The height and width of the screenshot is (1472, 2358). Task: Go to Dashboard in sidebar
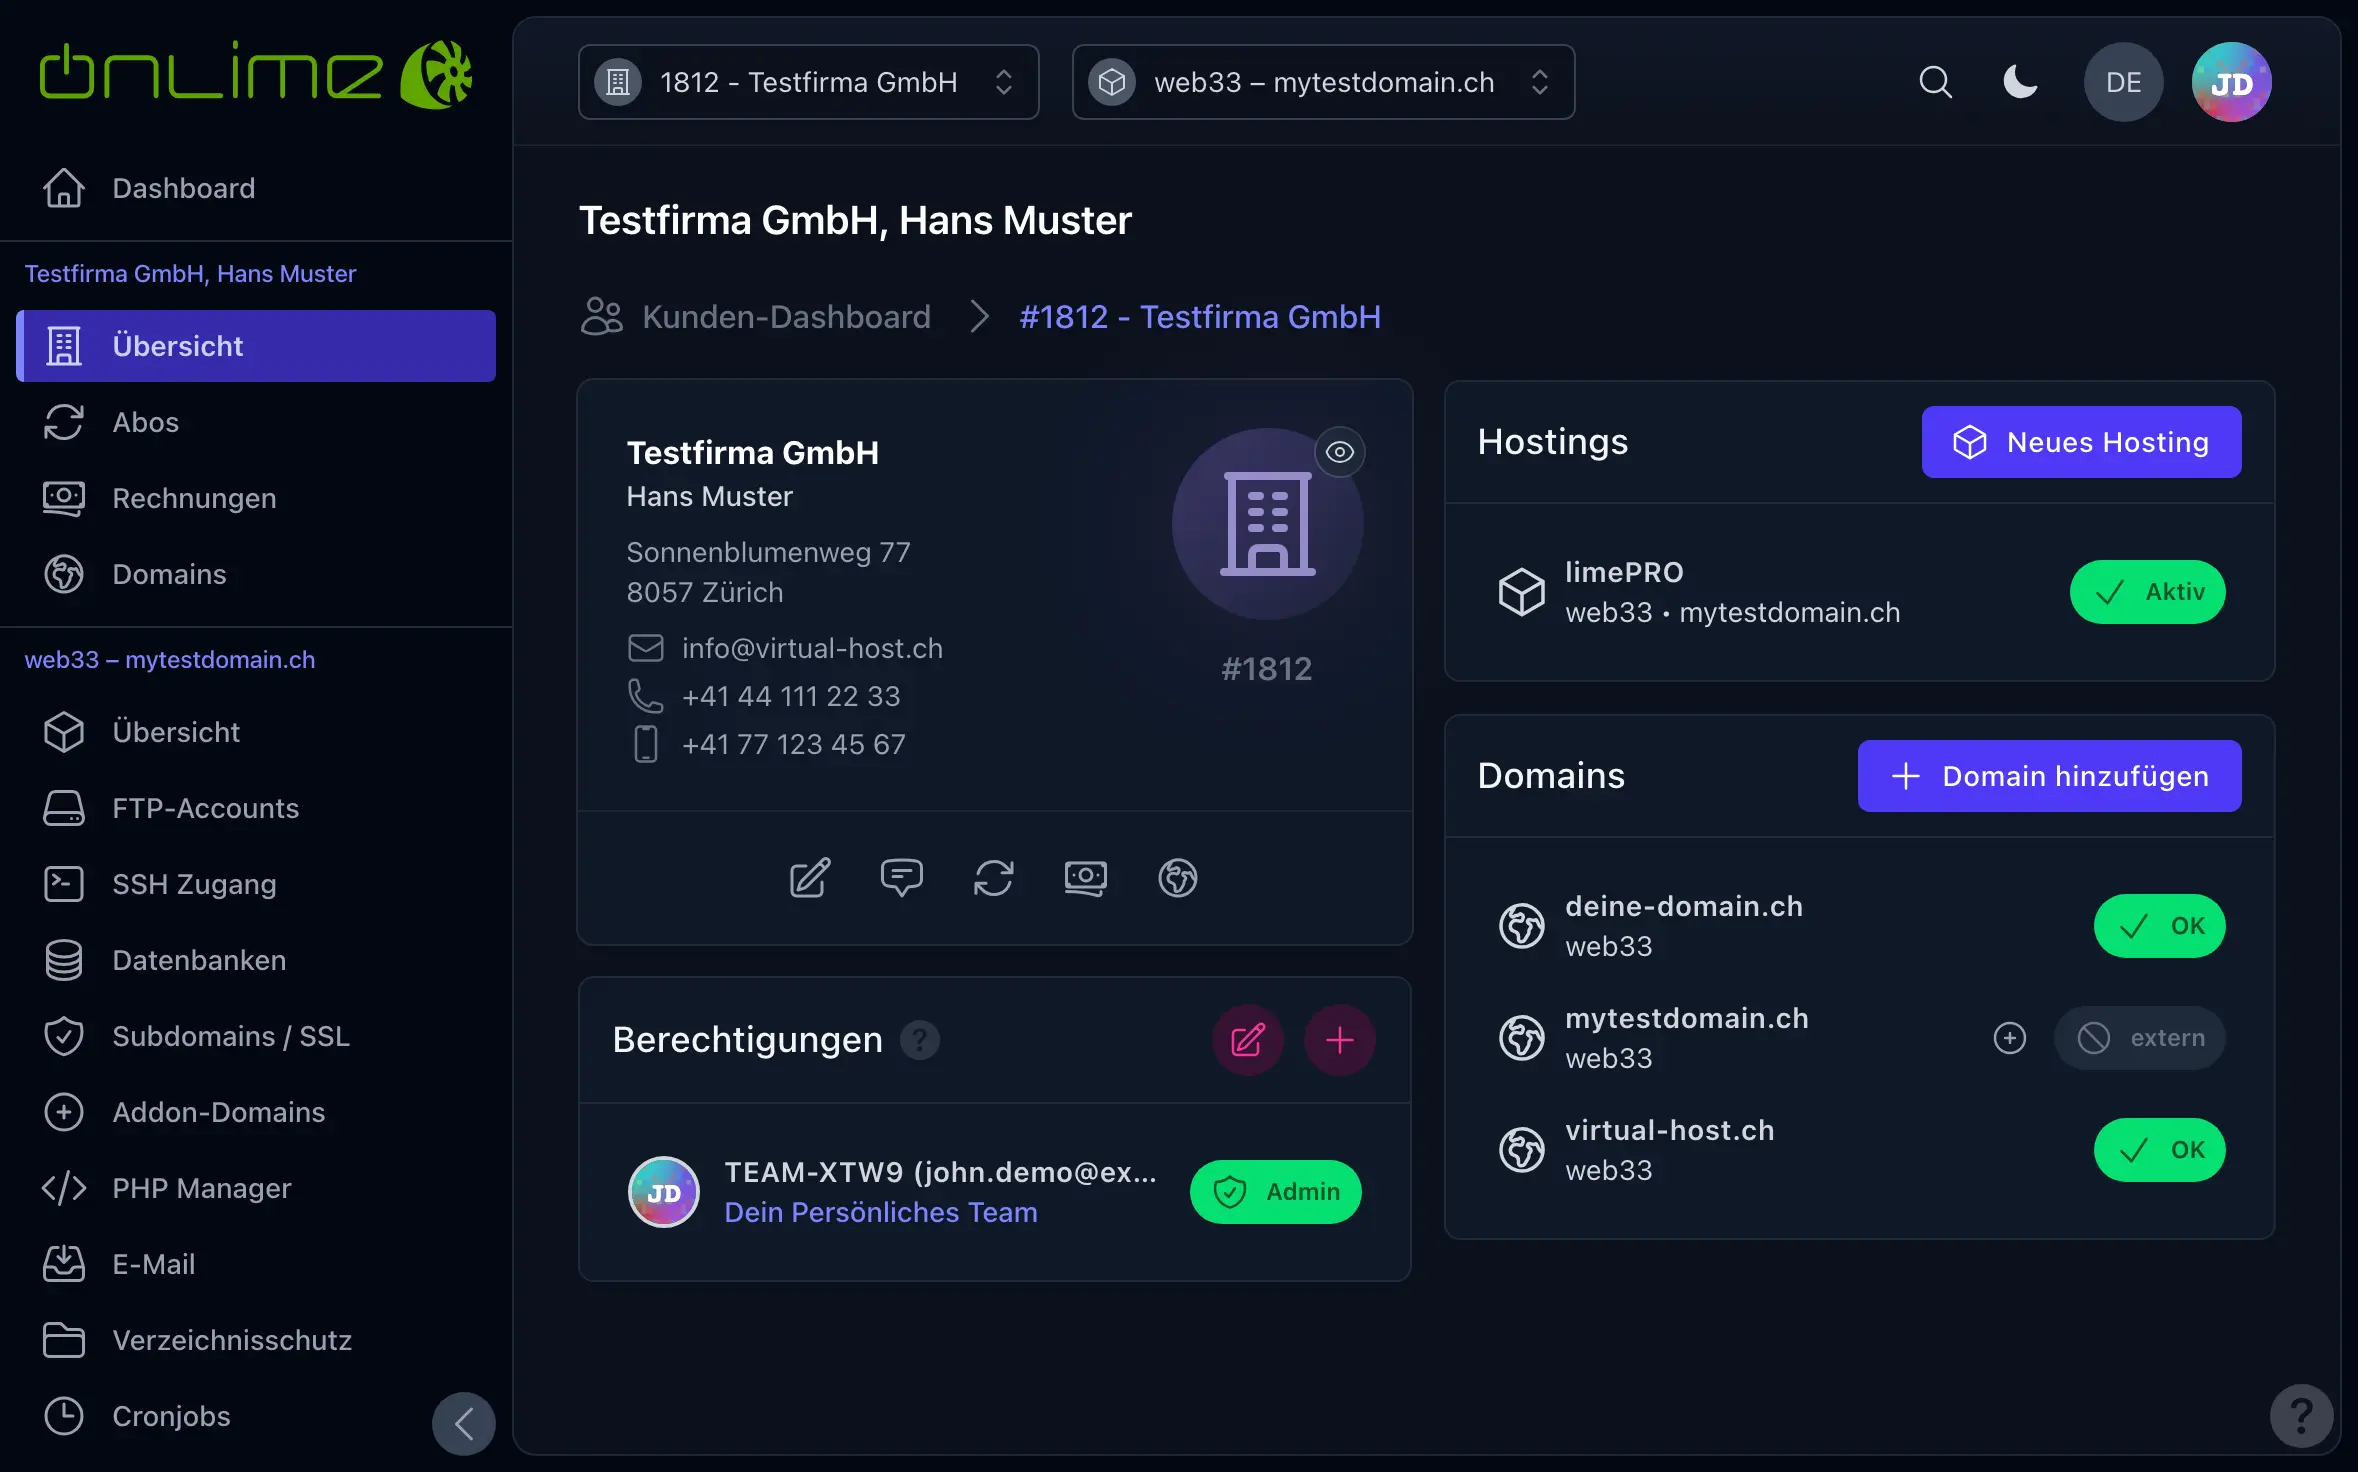click(255, 188)
